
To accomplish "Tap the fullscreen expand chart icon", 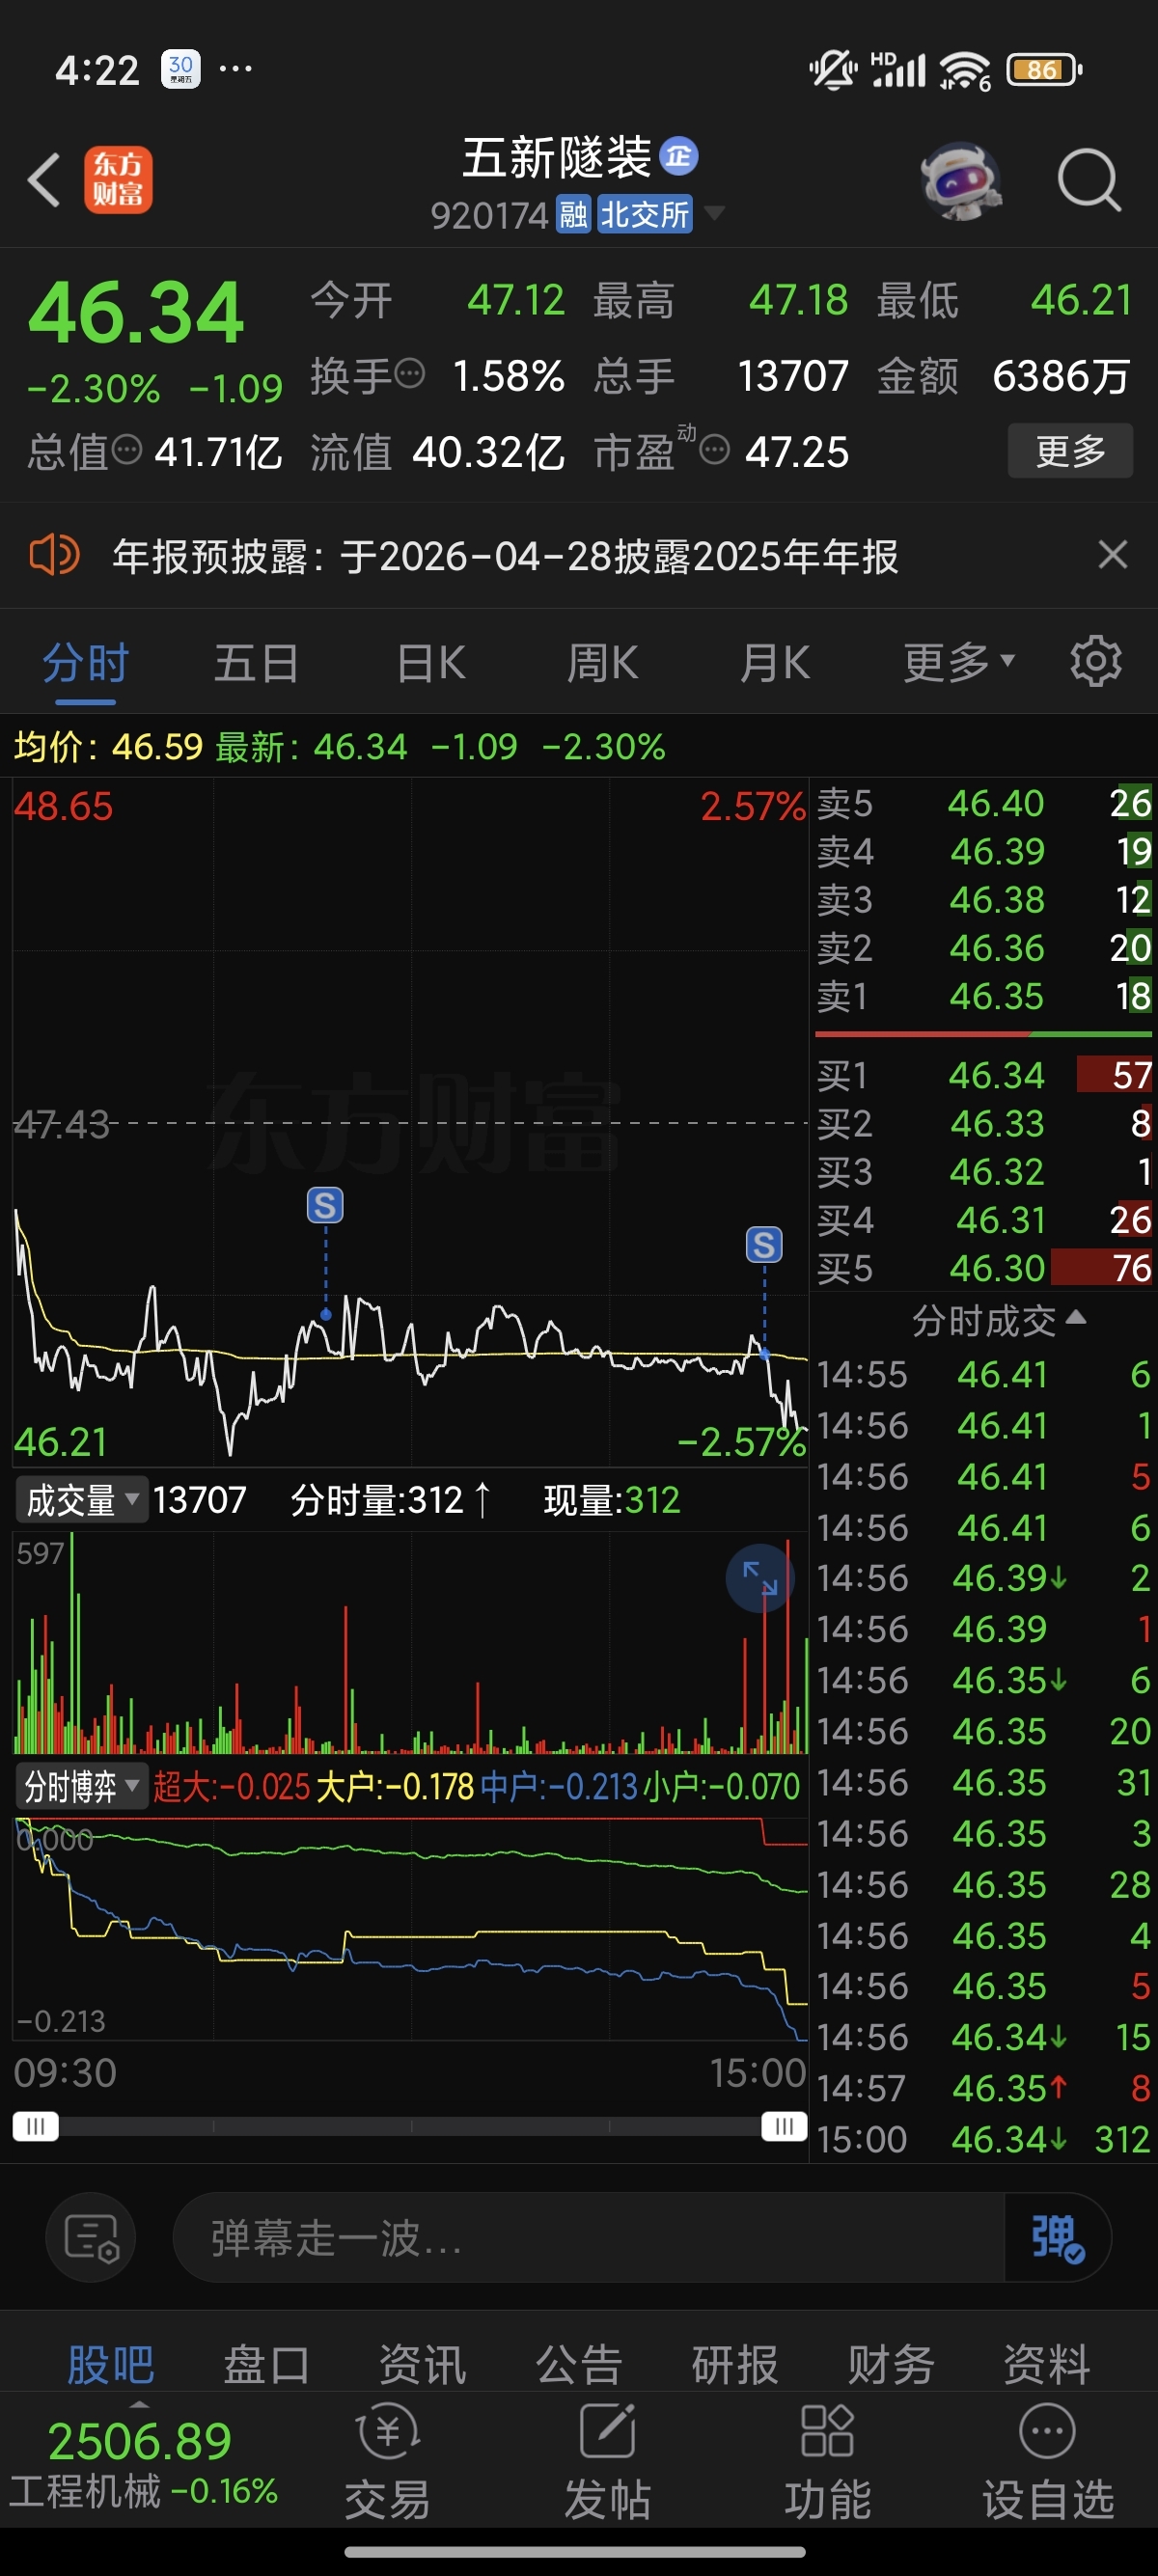I will point(760,1579).
